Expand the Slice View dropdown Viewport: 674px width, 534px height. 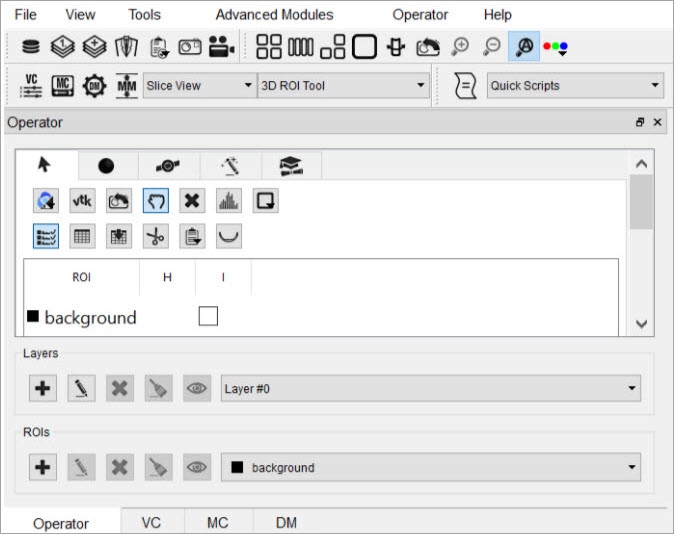click(199, 86)
